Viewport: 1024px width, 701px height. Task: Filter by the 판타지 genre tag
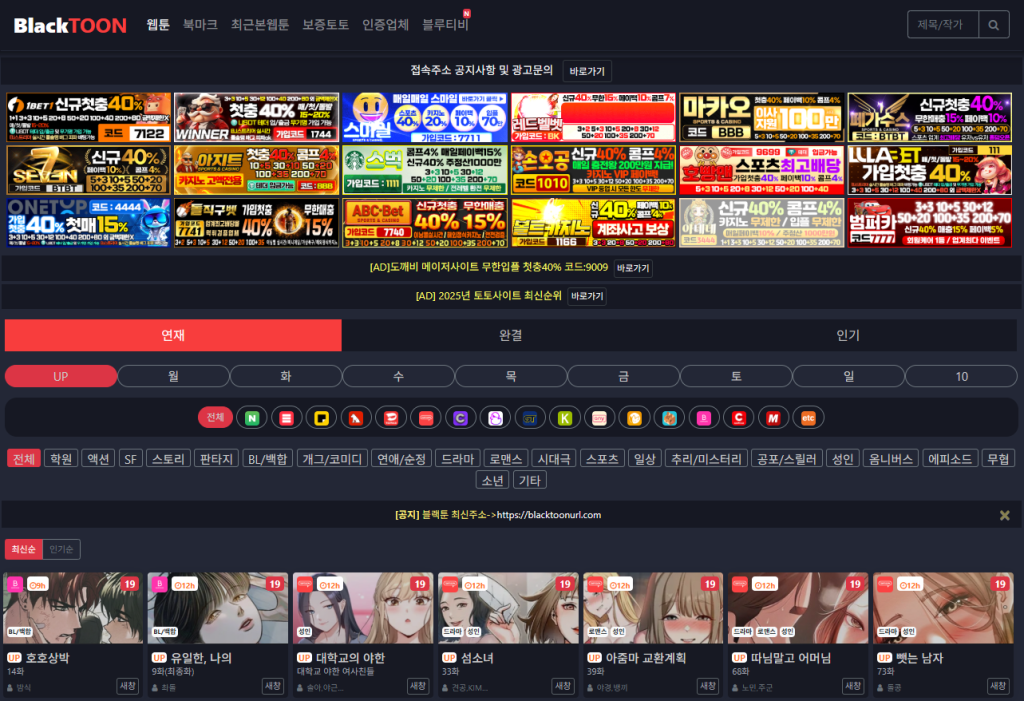coord(217,459)
